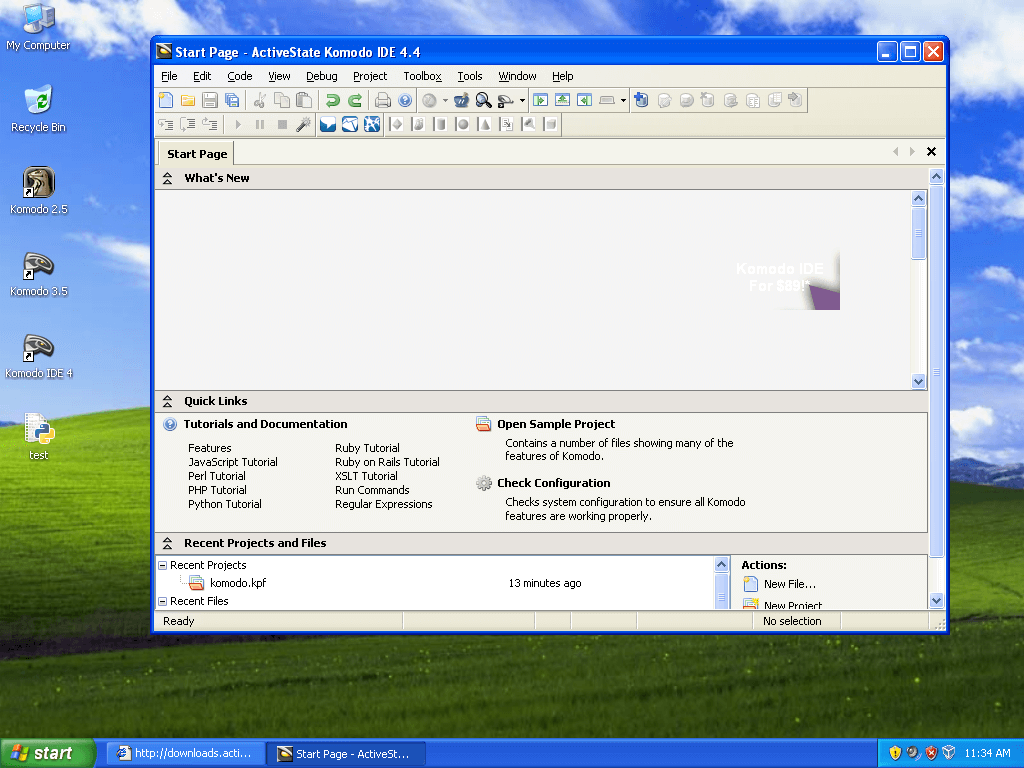Toggle the left pane visibility button
1024x768 pixels.
click(540, 100)
